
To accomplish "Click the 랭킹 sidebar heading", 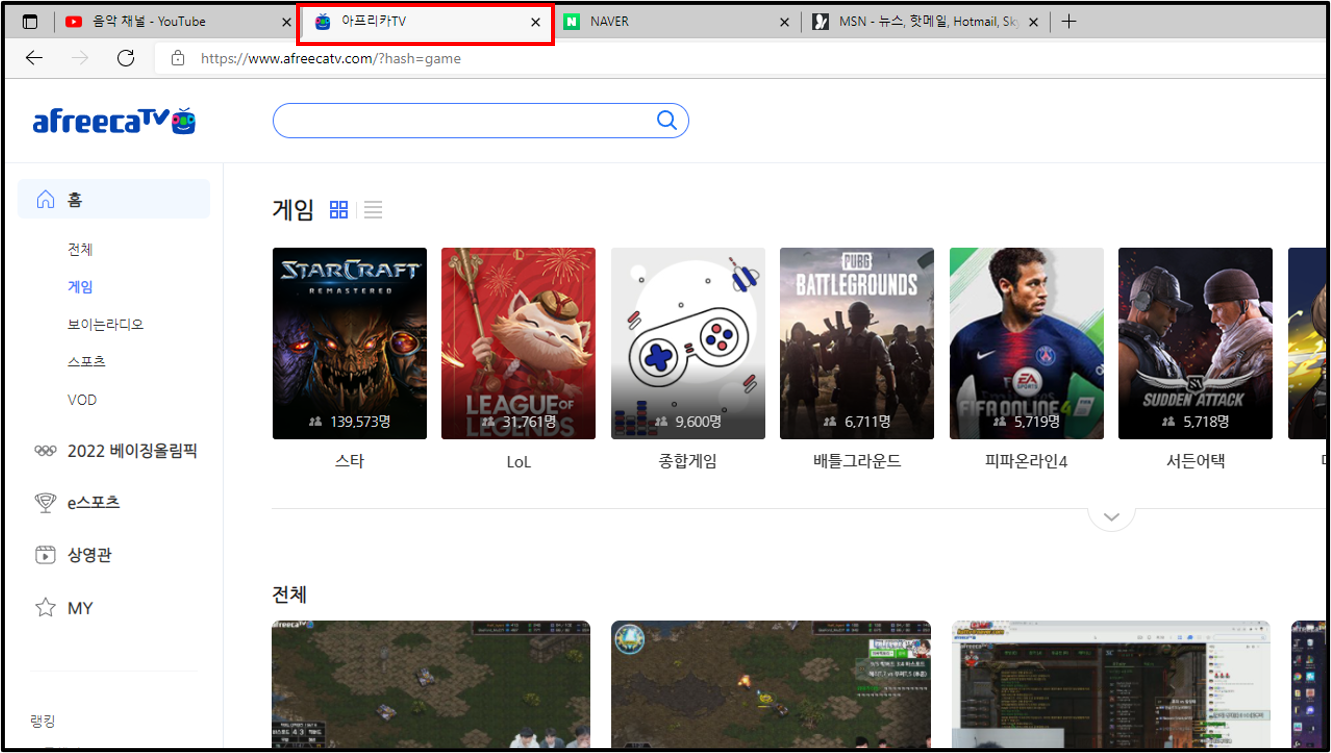I will point(43,721).
